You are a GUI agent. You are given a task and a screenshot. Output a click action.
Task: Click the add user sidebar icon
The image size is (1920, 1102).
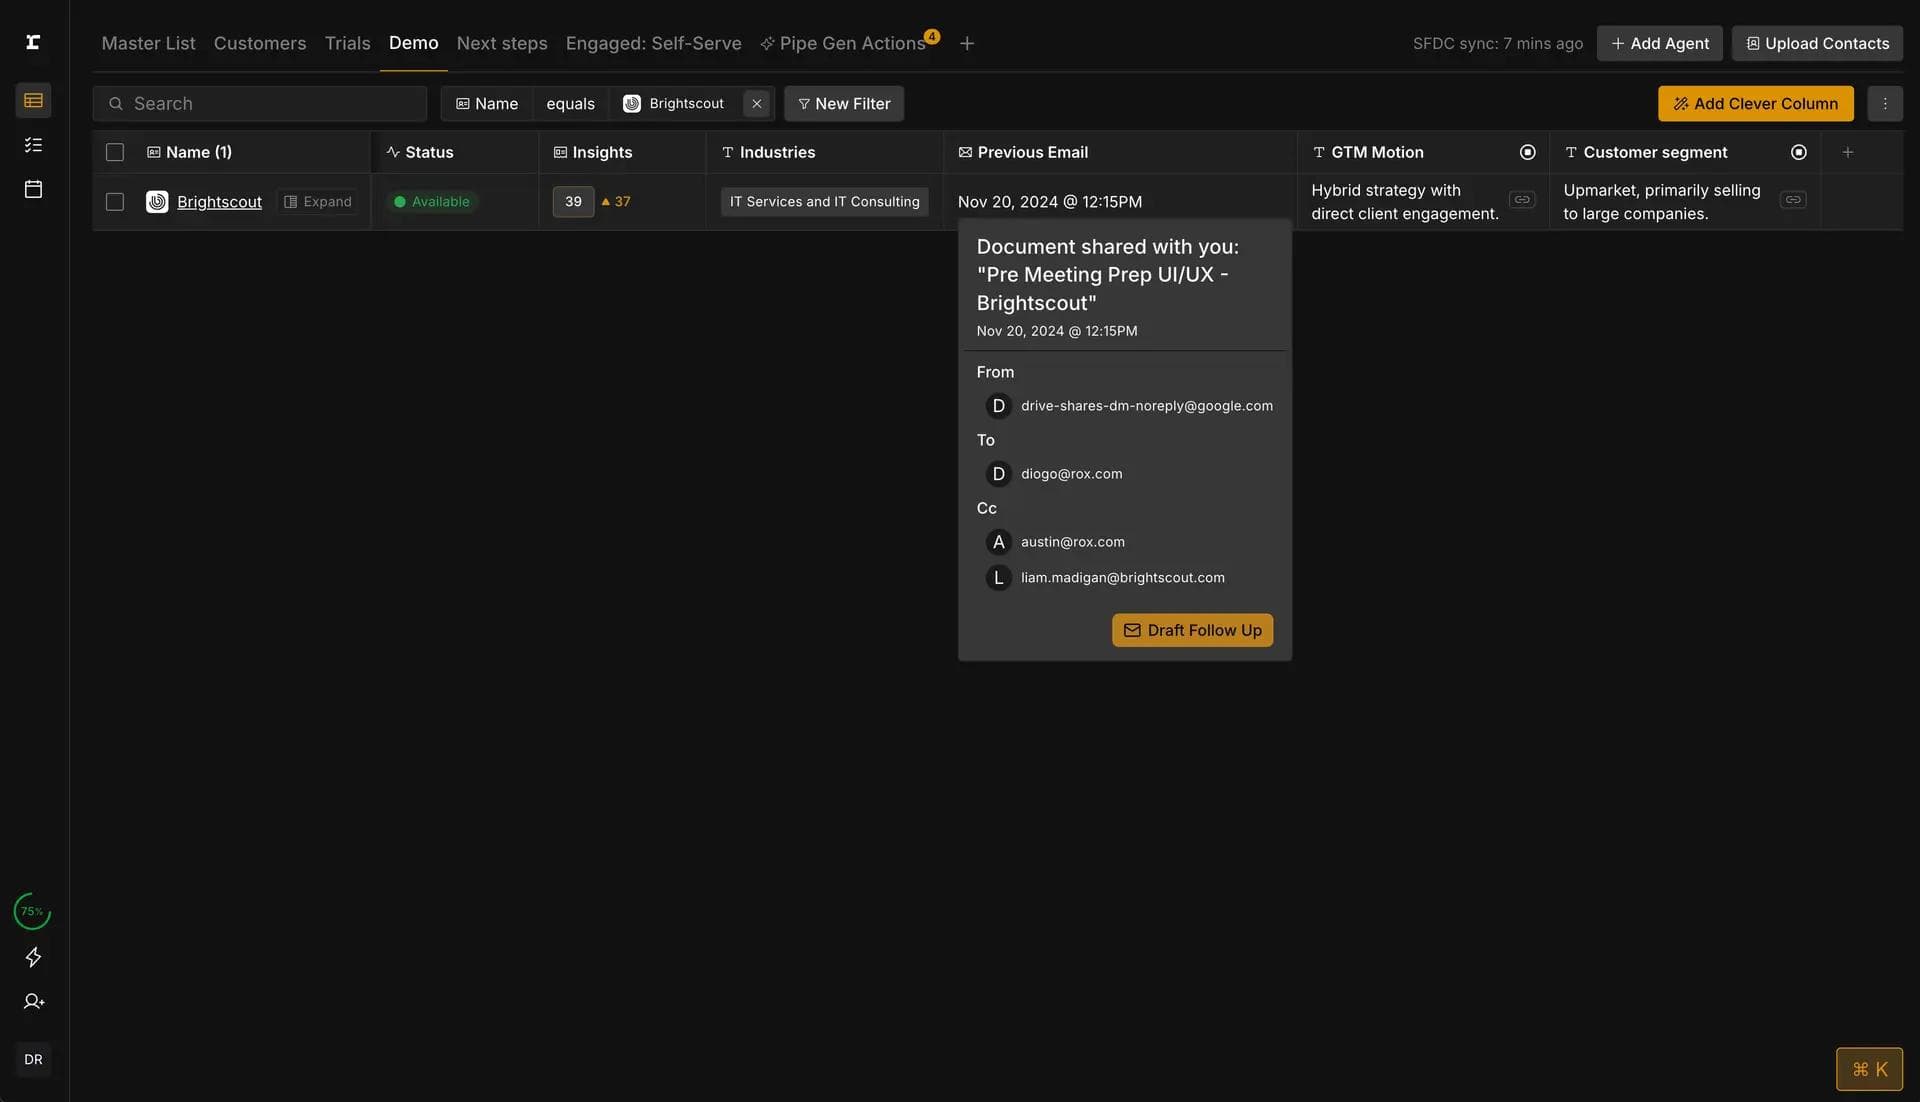(33, 1001)
